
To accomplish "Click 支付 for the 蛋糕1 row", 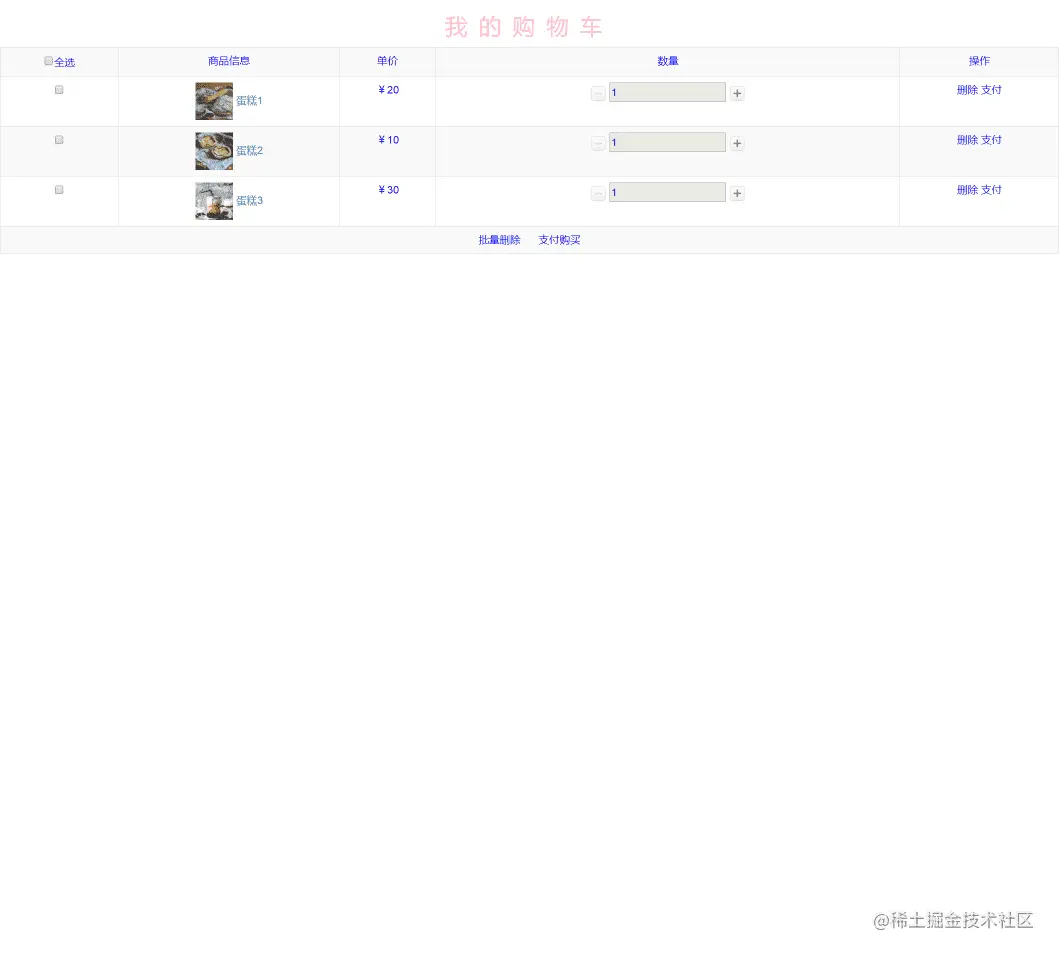I will 991,90.
